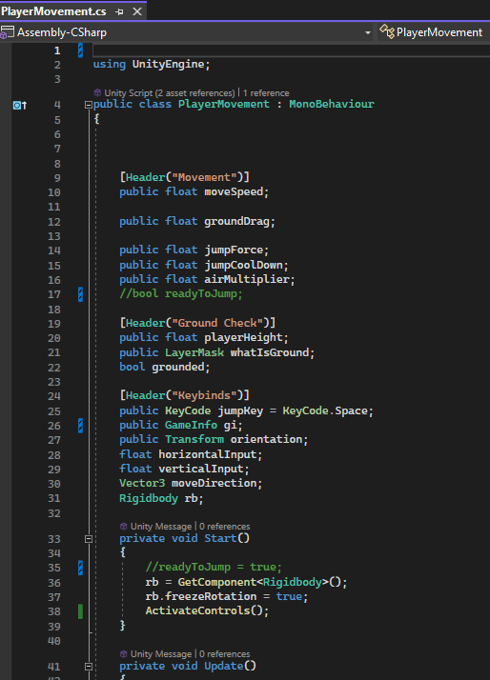The width and height of the screenshot is (490, 680).
Task: Click the orientation Transform variable
Action: point(266,439)
